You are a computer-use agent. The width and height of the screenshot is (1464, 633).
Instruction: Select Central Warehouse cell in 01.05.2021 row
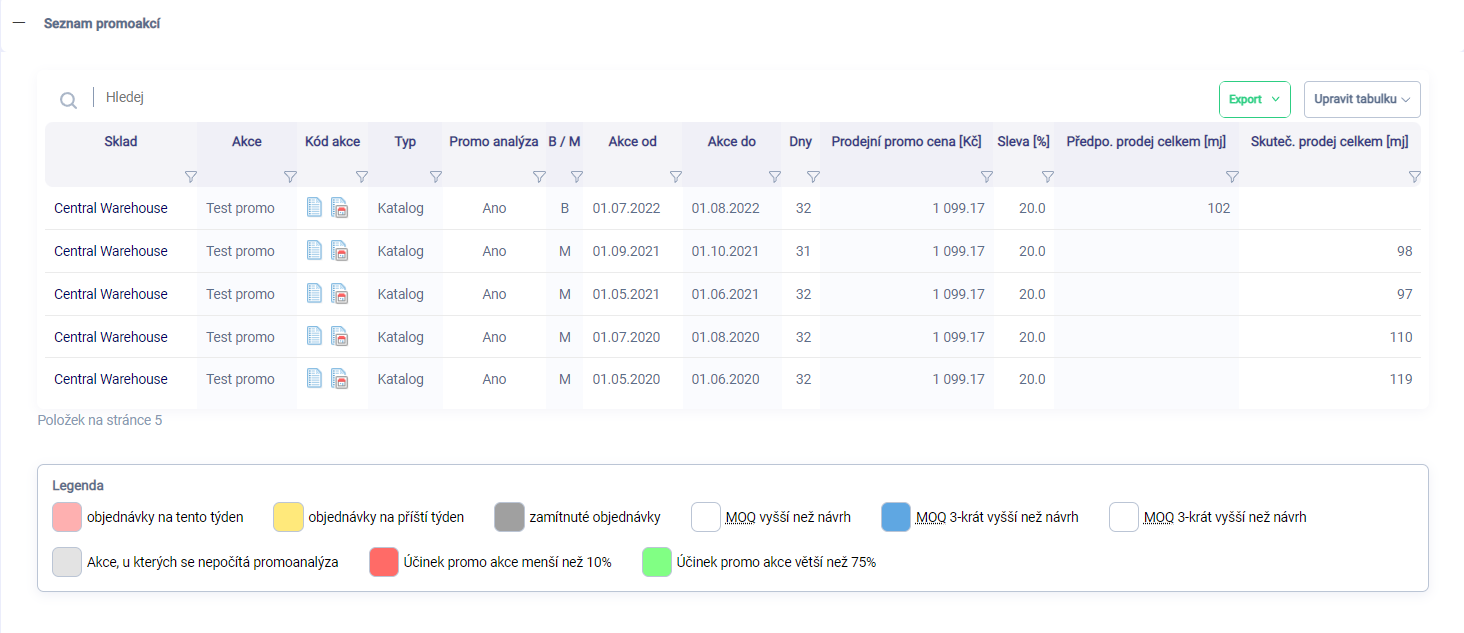[x=111, y=294]
